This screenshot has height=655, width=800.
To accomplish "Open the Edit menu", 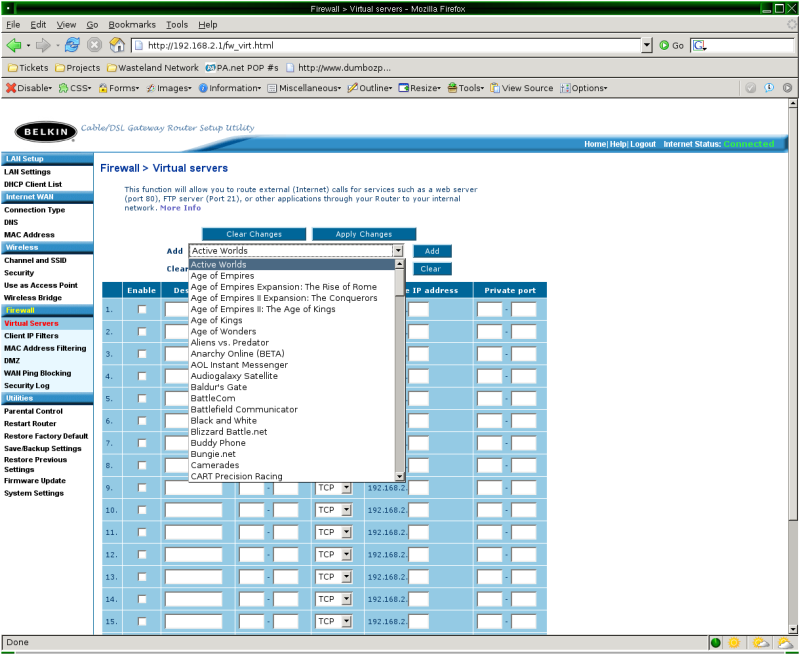I will tap(38, 24).
